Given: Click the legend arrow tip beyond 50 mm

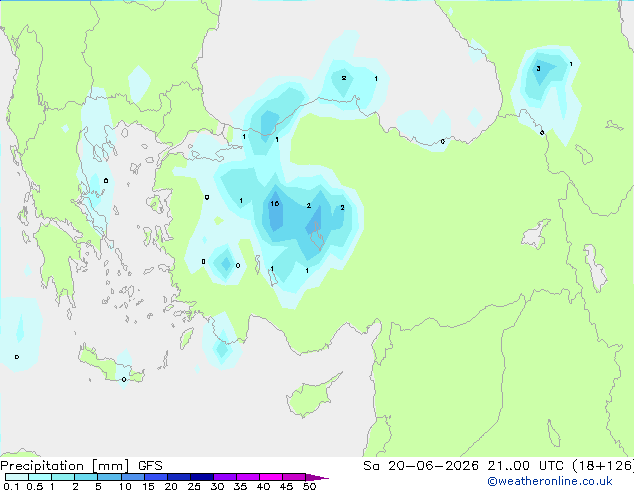Looking at the screenshot, I should coord(317,477).
